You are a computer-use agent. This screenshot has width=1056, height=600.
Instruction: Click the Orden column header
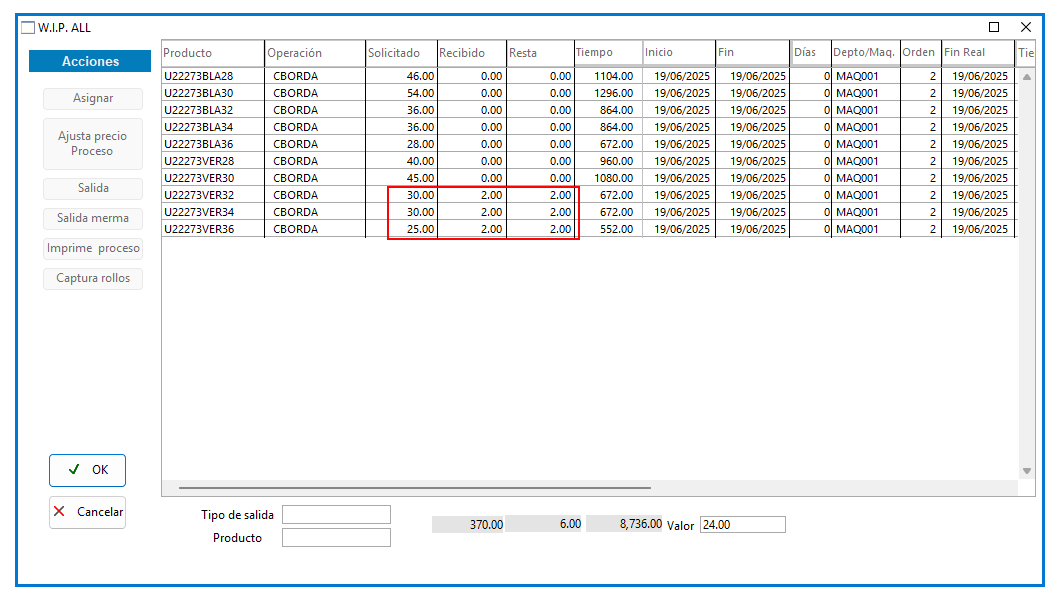921,53
